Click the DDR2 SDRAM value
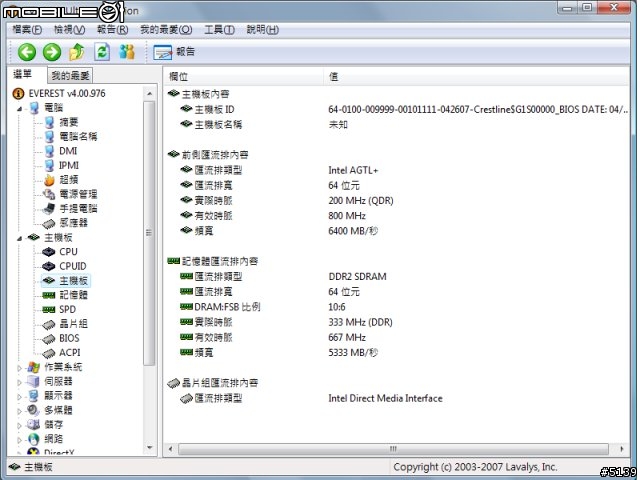The height and width of the screenshot is (480, 640). (357, 277)
